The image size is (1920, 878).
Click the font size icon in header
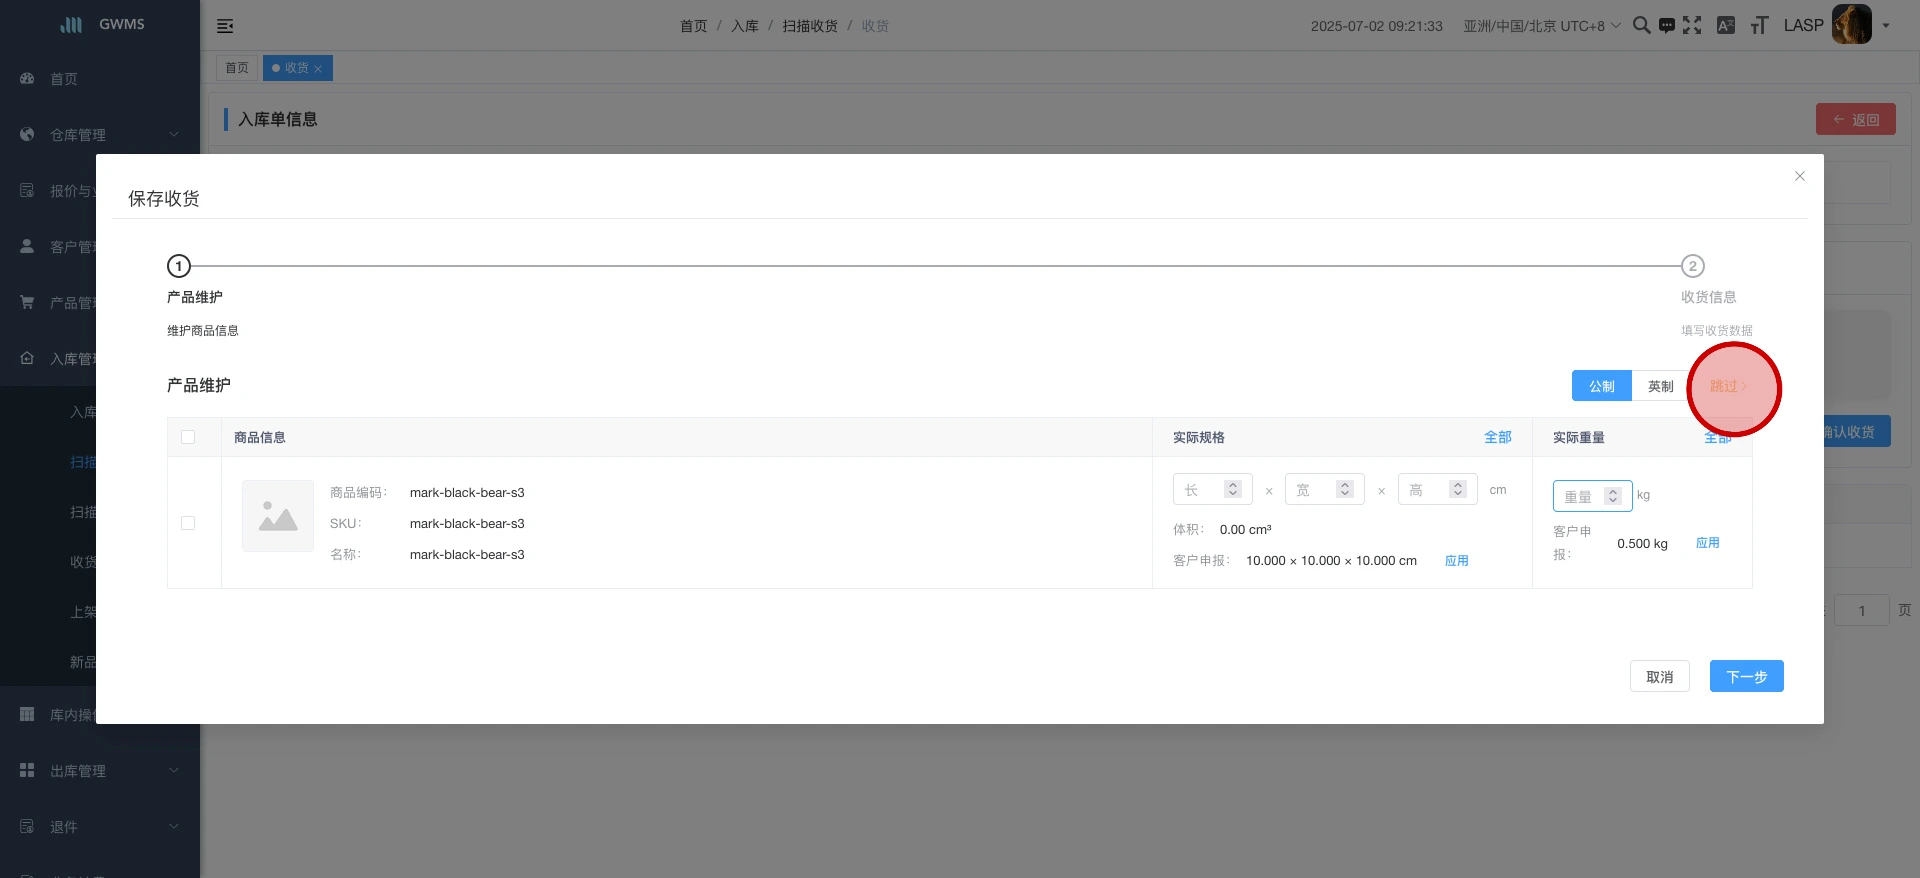tap(1759, 25)
